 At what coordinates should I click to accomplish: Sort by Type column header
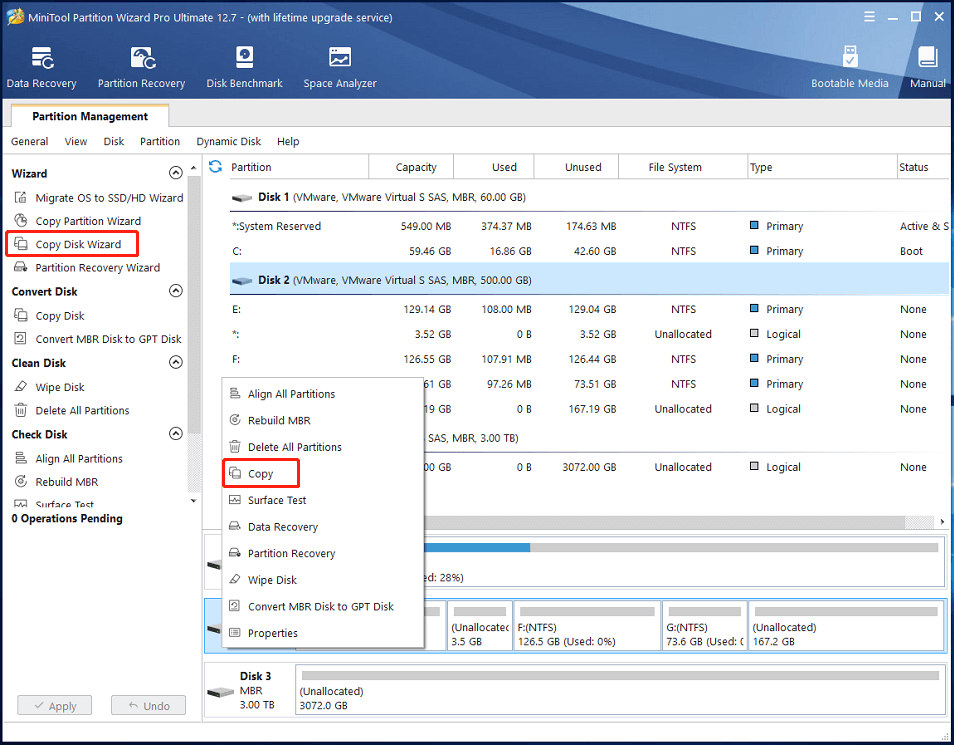[822, 167]
